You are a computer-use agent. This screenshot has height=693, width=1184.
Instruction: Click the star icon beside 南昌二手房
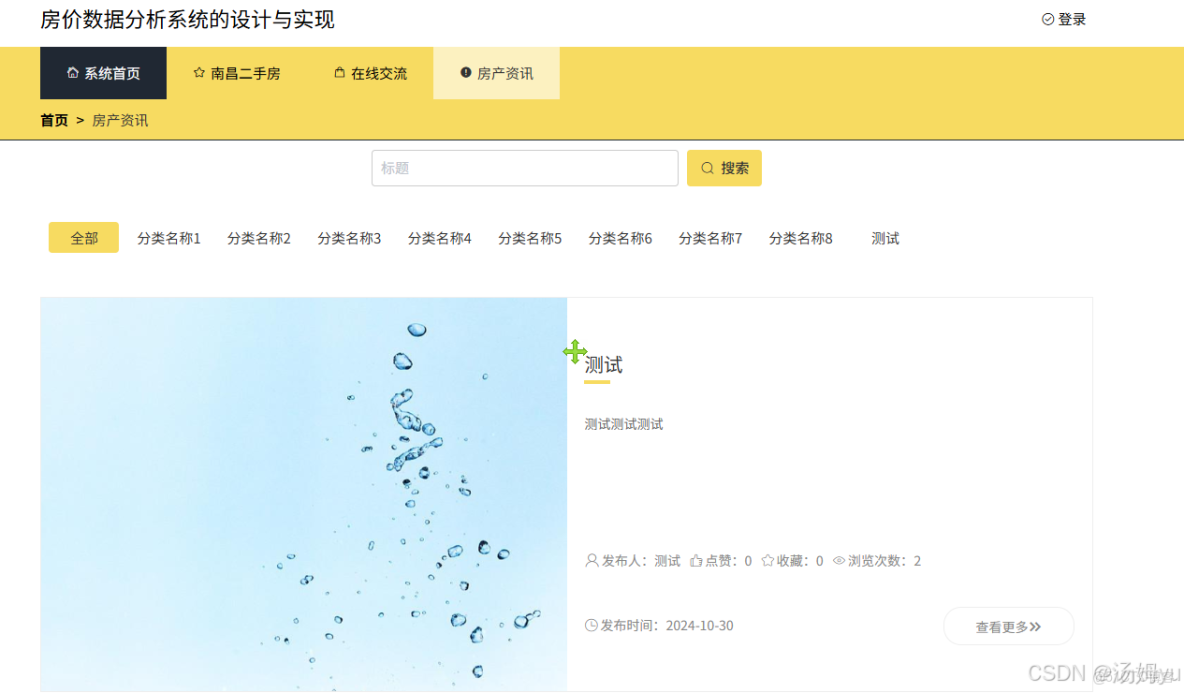click(x=199, y=72)
